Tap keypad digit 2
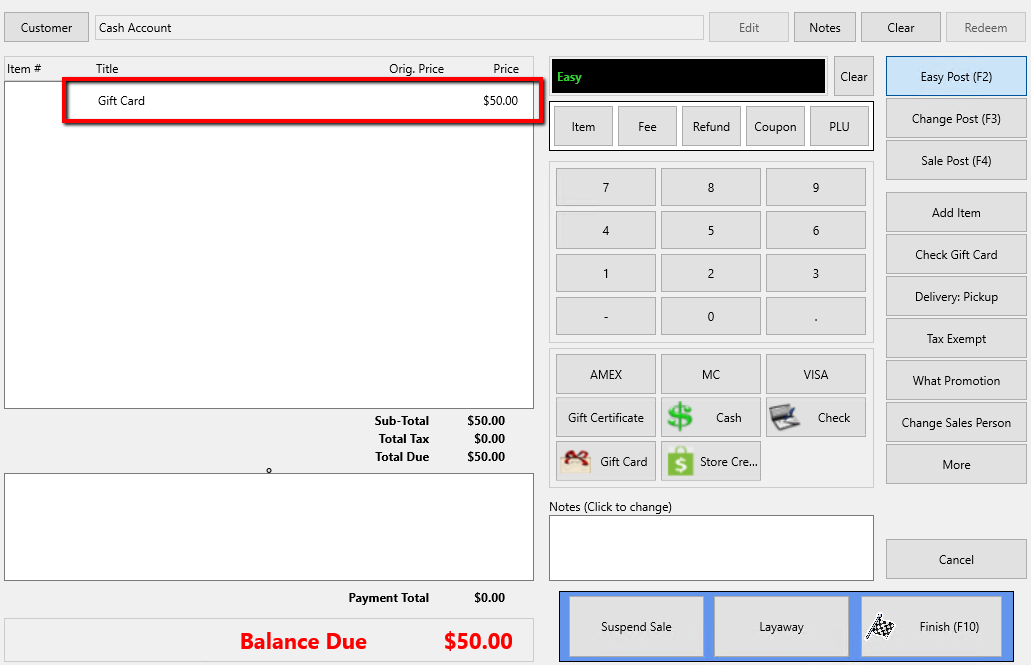This screenshot has width=1031, height=665. click(x=711, y=273)
